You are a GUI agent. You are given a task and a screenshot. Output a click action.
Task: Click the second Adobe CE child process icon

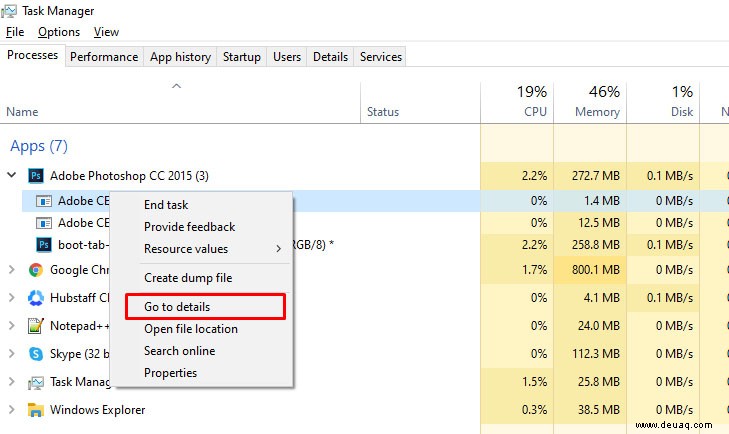[x=44, y=223]
